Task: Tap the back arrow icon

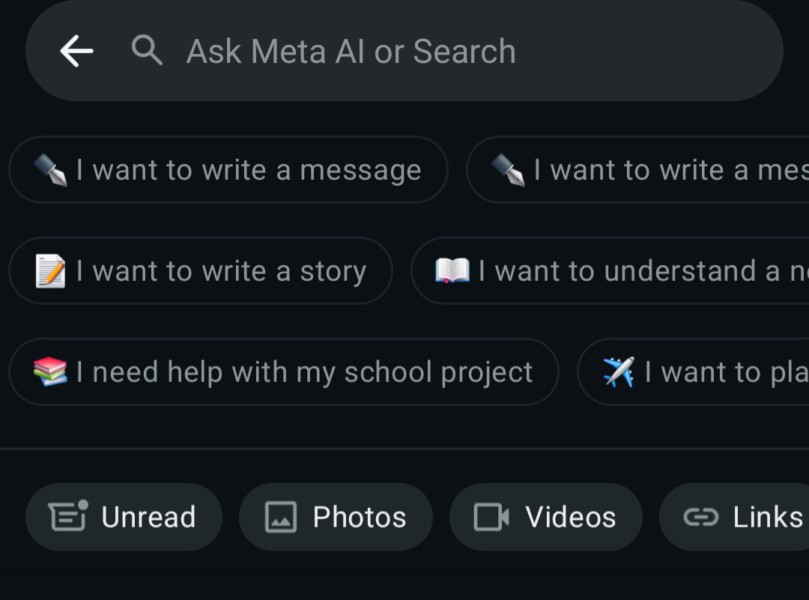Action: [76, 51]
